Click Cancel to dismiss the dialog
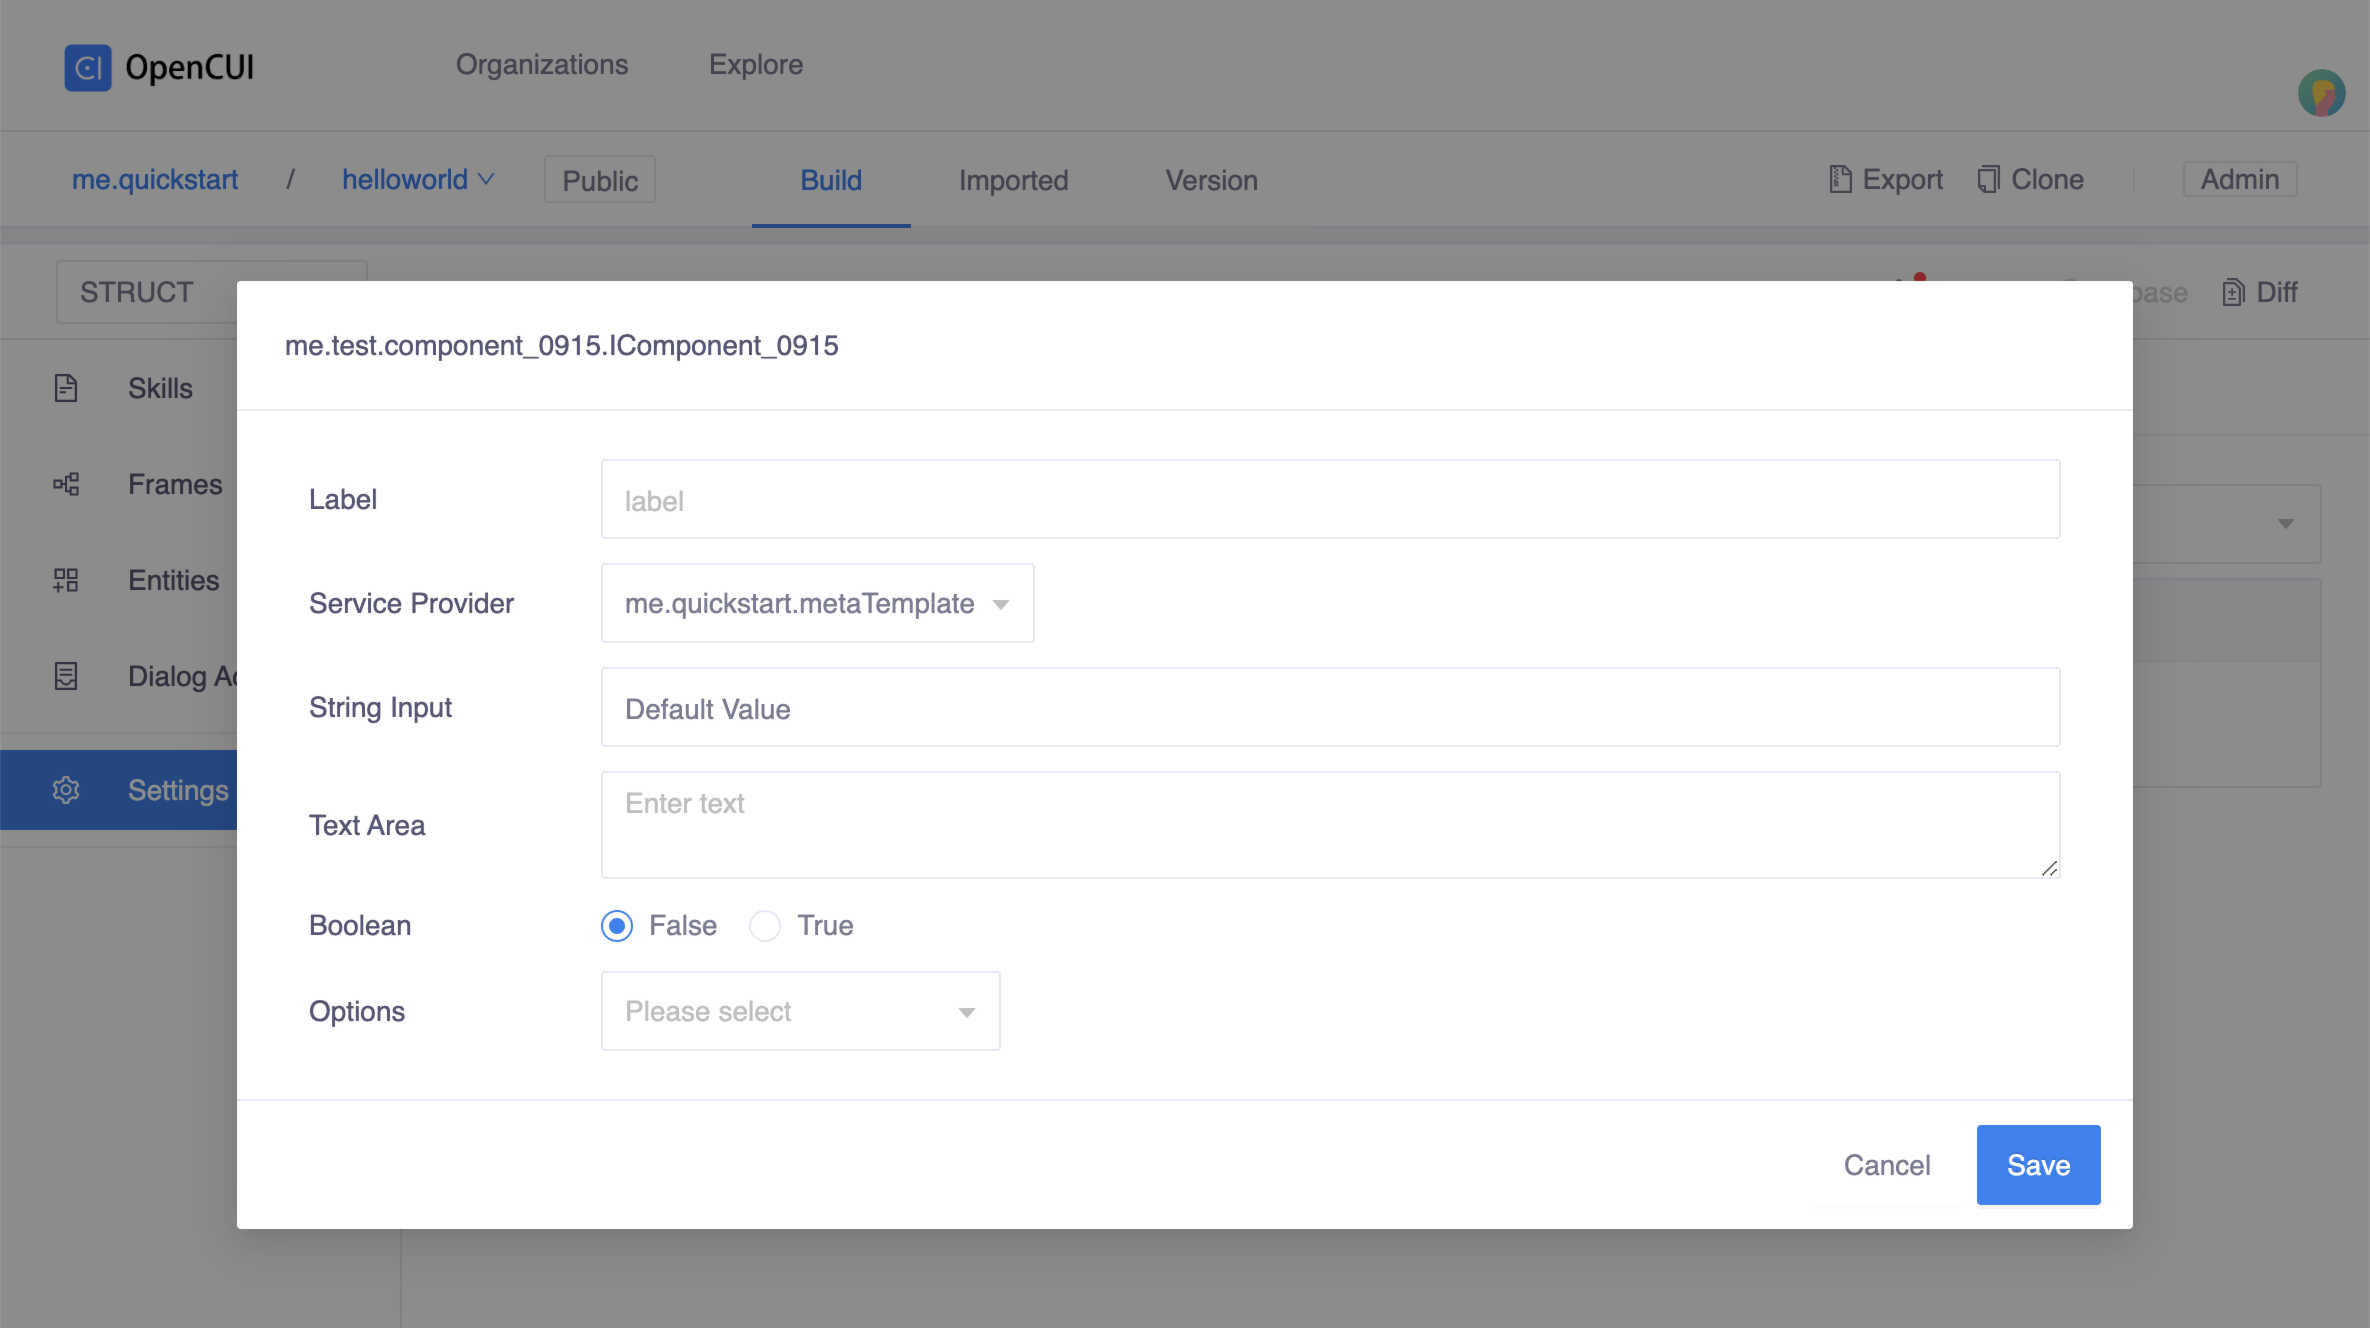2370x1328 pixels. (1886, 1166)
